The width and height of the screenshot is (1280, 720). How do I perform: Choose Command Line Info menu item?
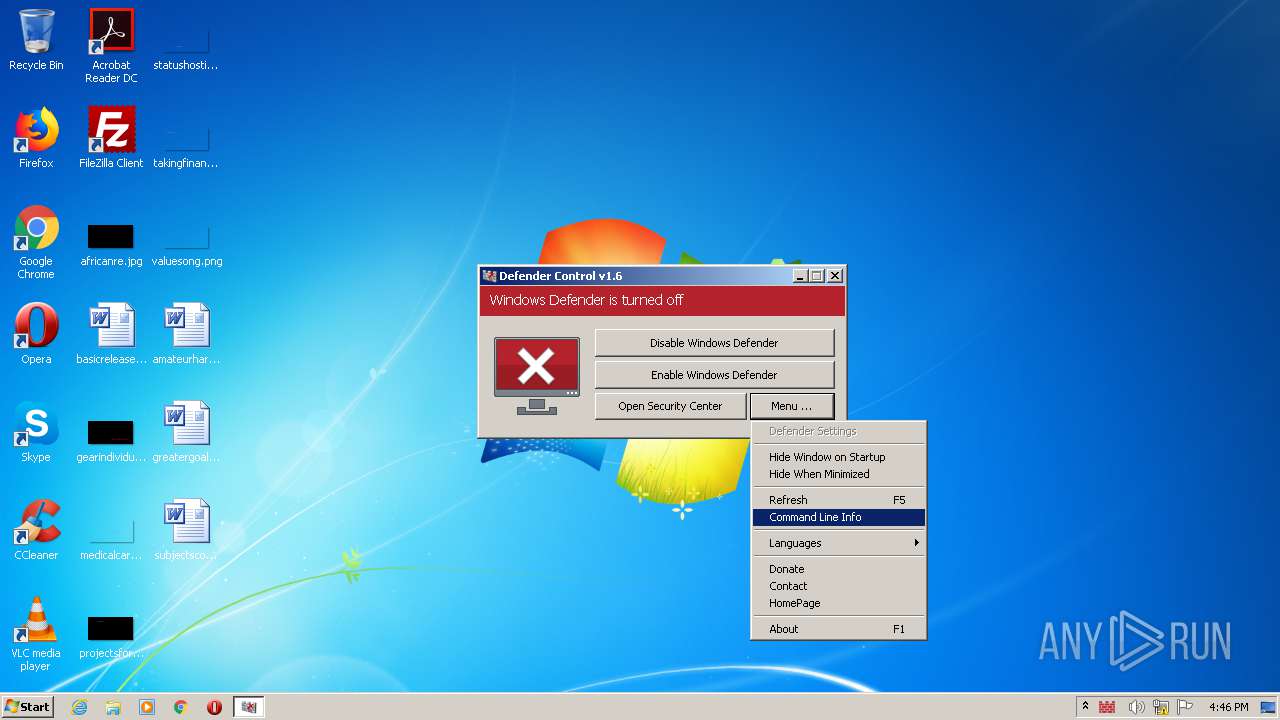[x=839, y=517]
